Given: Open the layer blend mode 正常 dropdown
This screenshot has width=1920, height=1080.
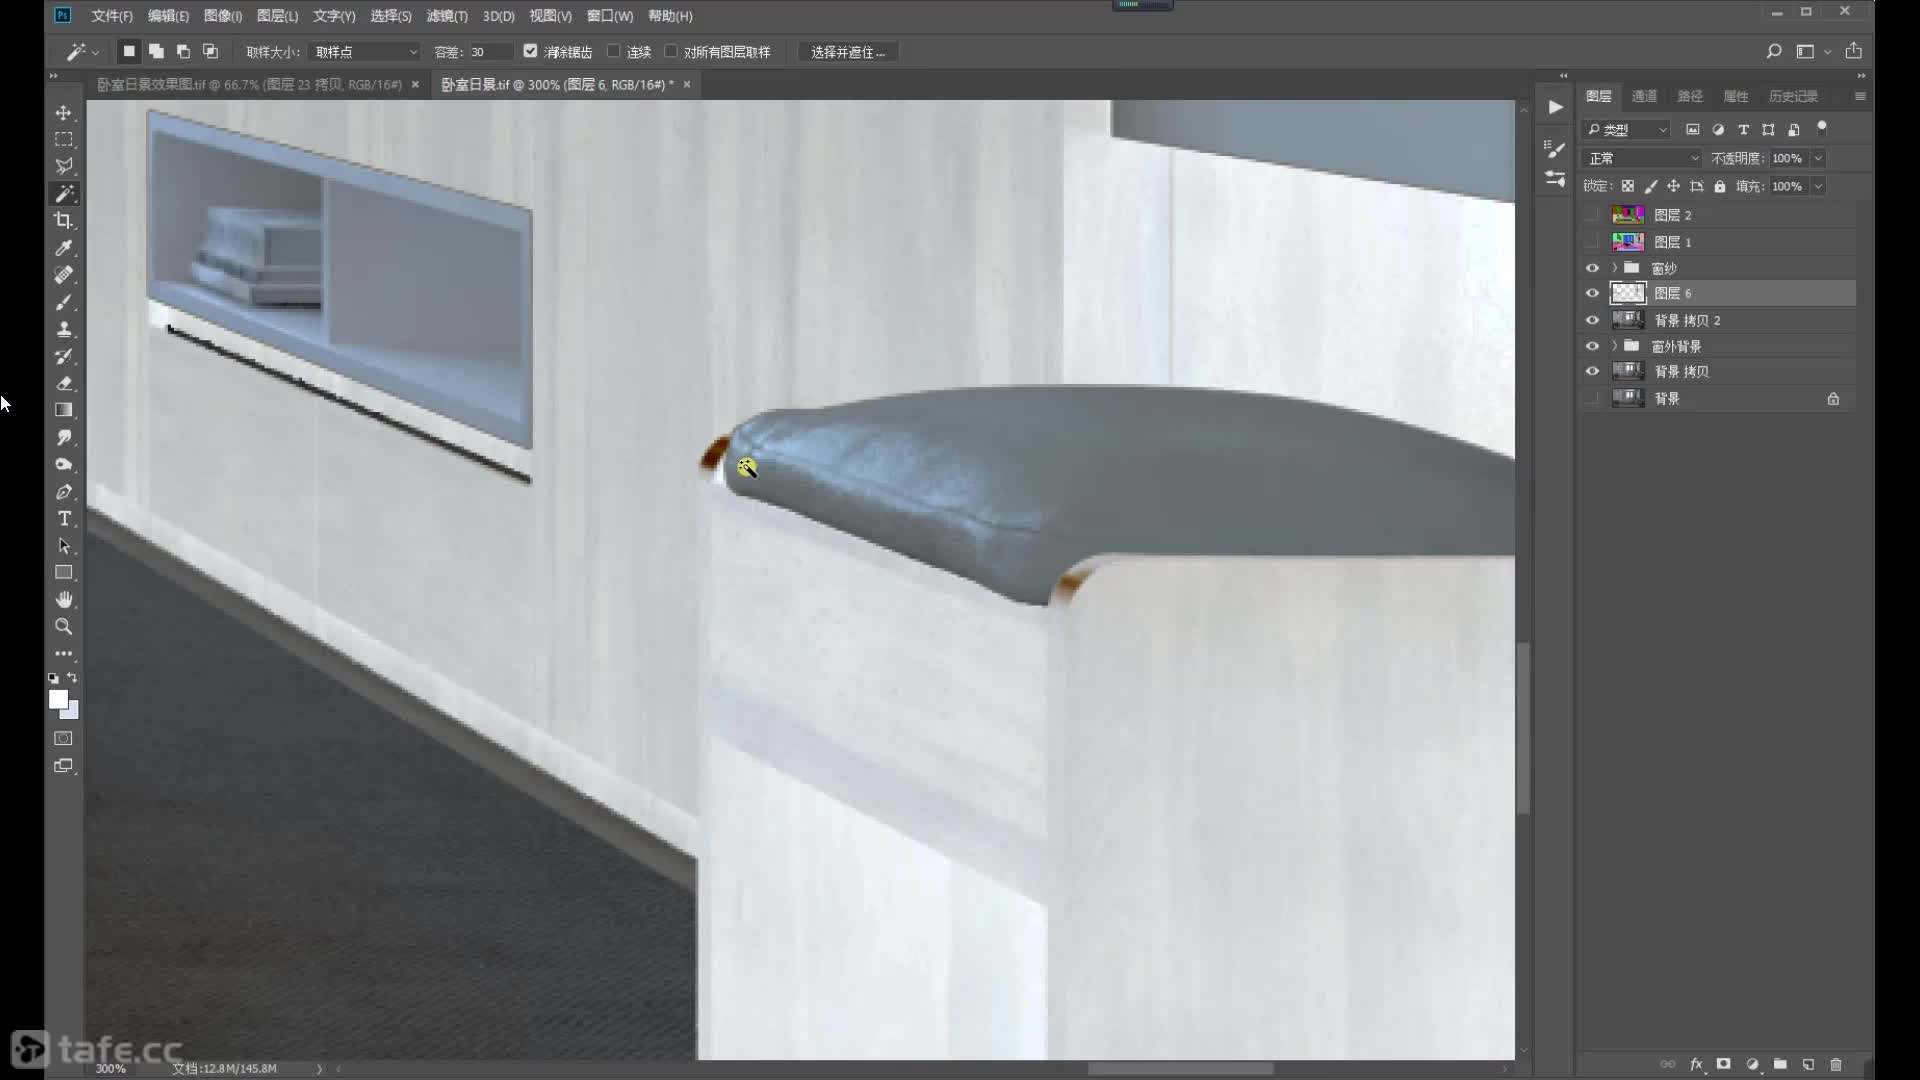Looking at the screenshot, I should click(1642, 158).
